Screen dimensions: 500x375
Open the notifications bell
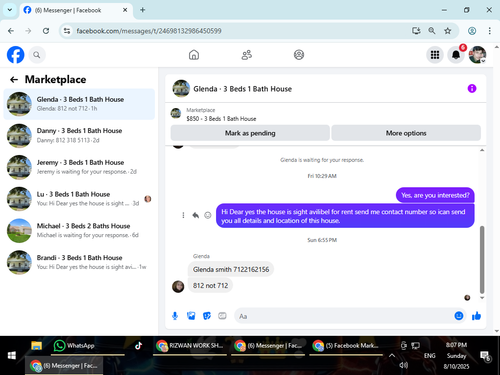(x=456, y=55)
